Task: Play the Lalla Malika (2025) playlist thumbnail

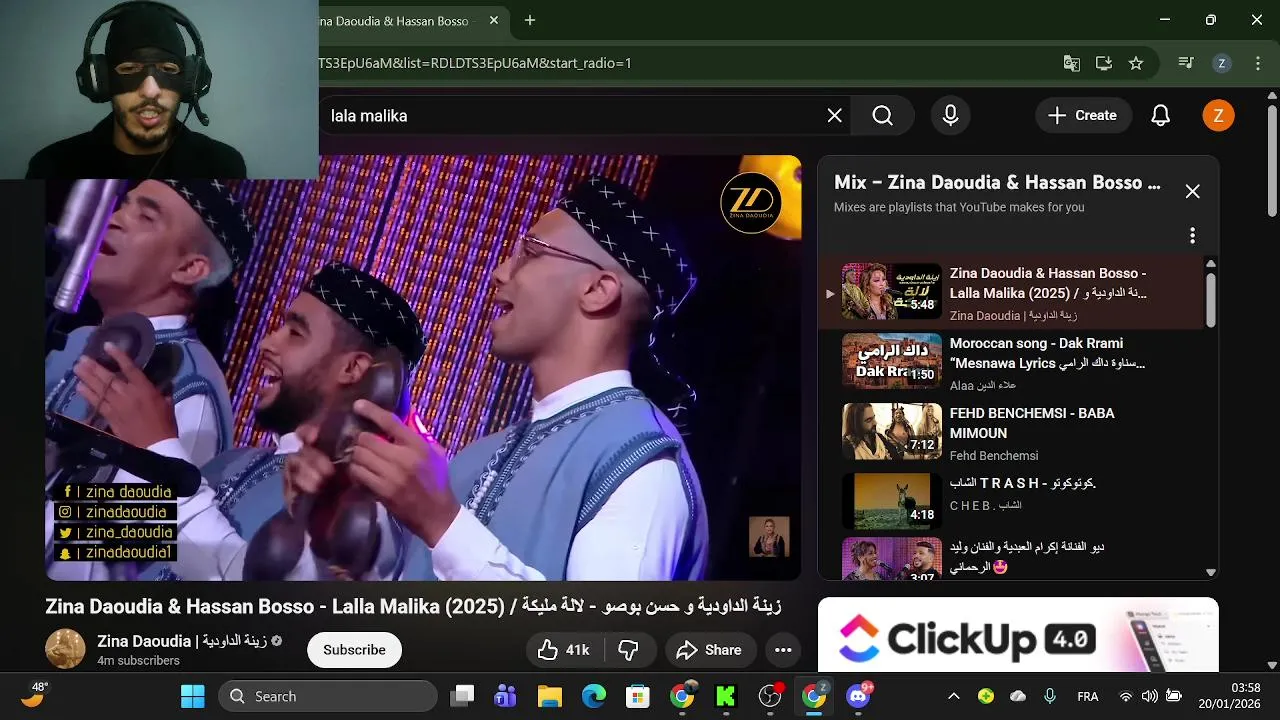Action: click(892, 291)
